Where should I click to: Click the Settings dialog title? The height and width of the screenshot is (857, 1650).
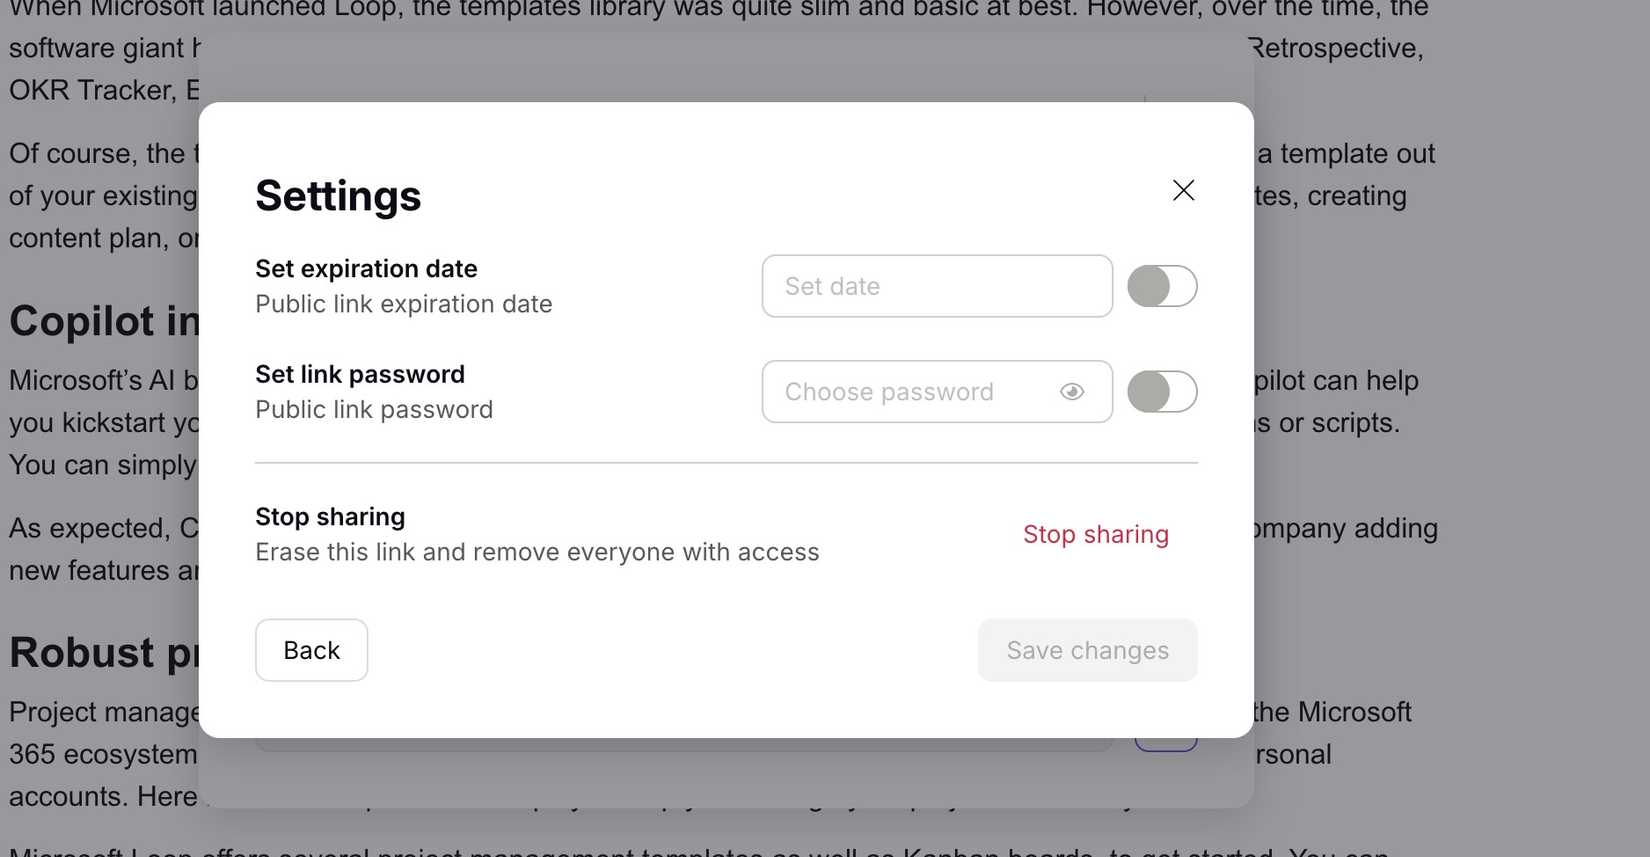[x=338, y=196]
